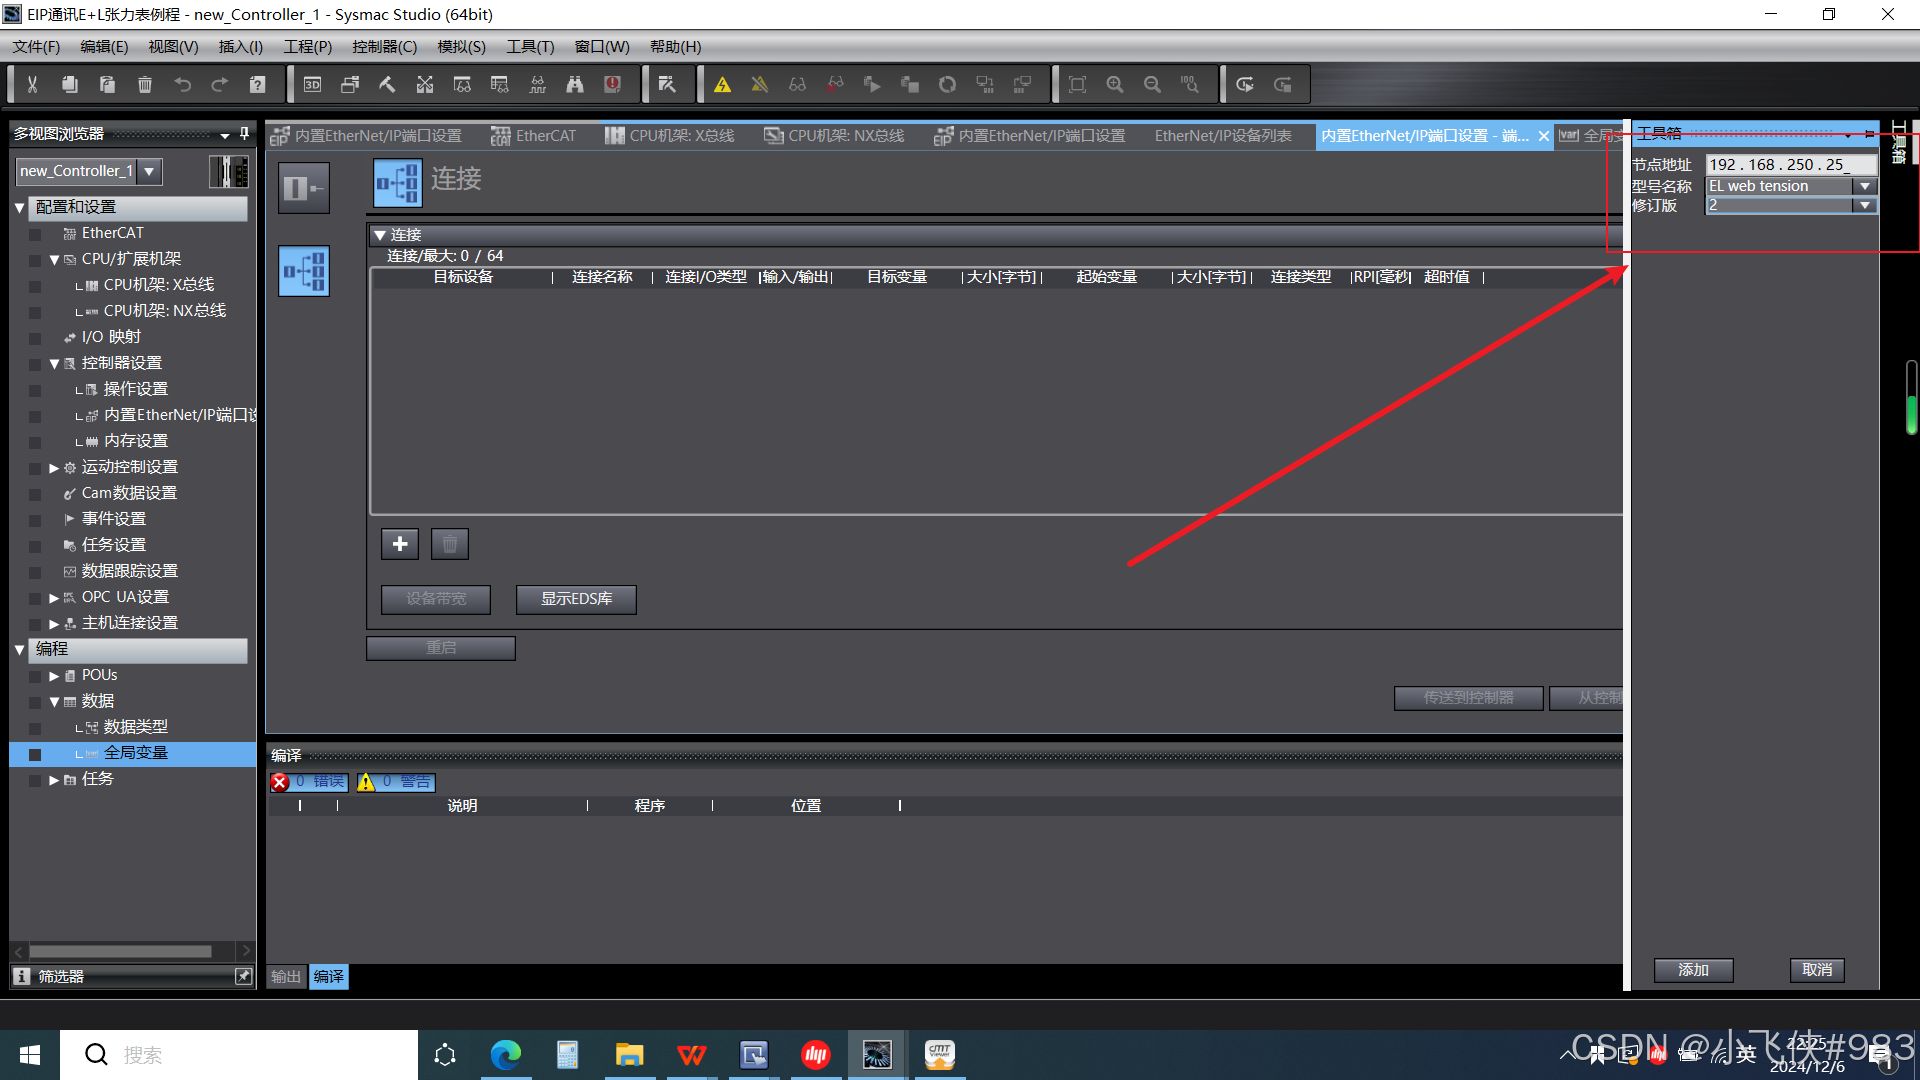
Task: Click the yellow online warning triangle icon
Action: pyautogui.click(x=722, y=85)
